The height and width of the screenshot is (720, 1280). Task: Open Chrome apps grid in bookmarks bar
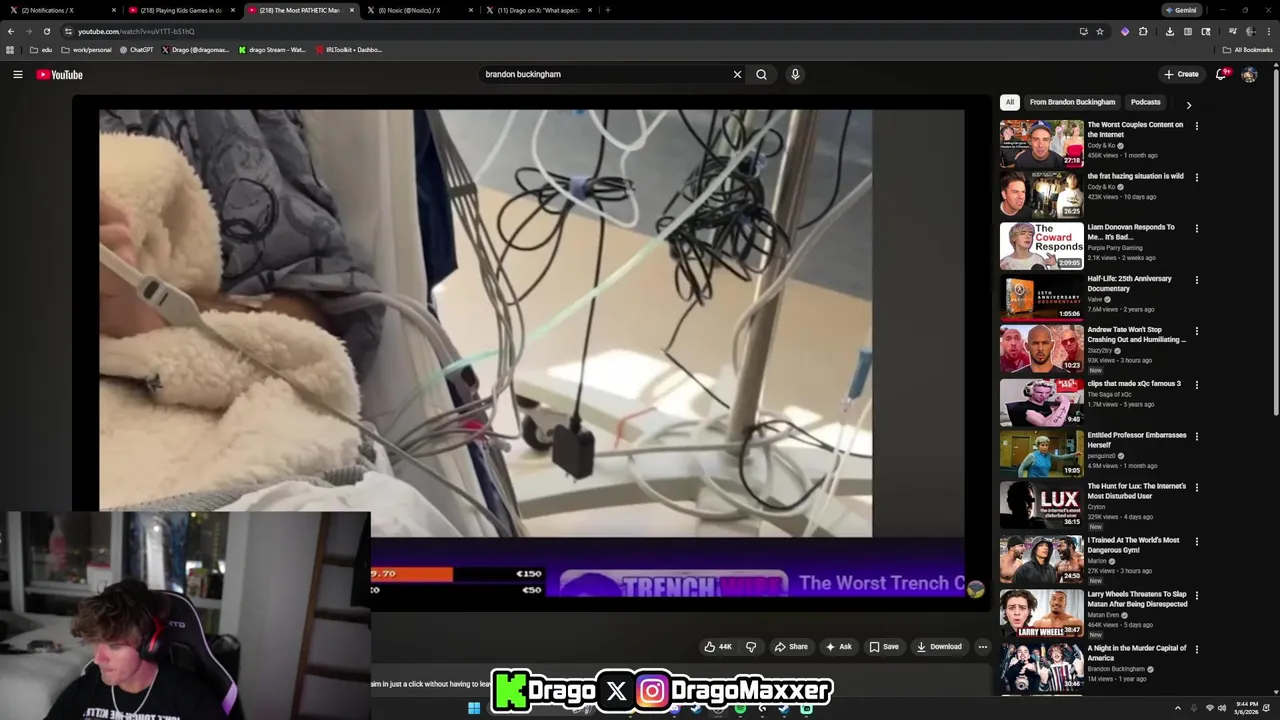pos(10,49)
